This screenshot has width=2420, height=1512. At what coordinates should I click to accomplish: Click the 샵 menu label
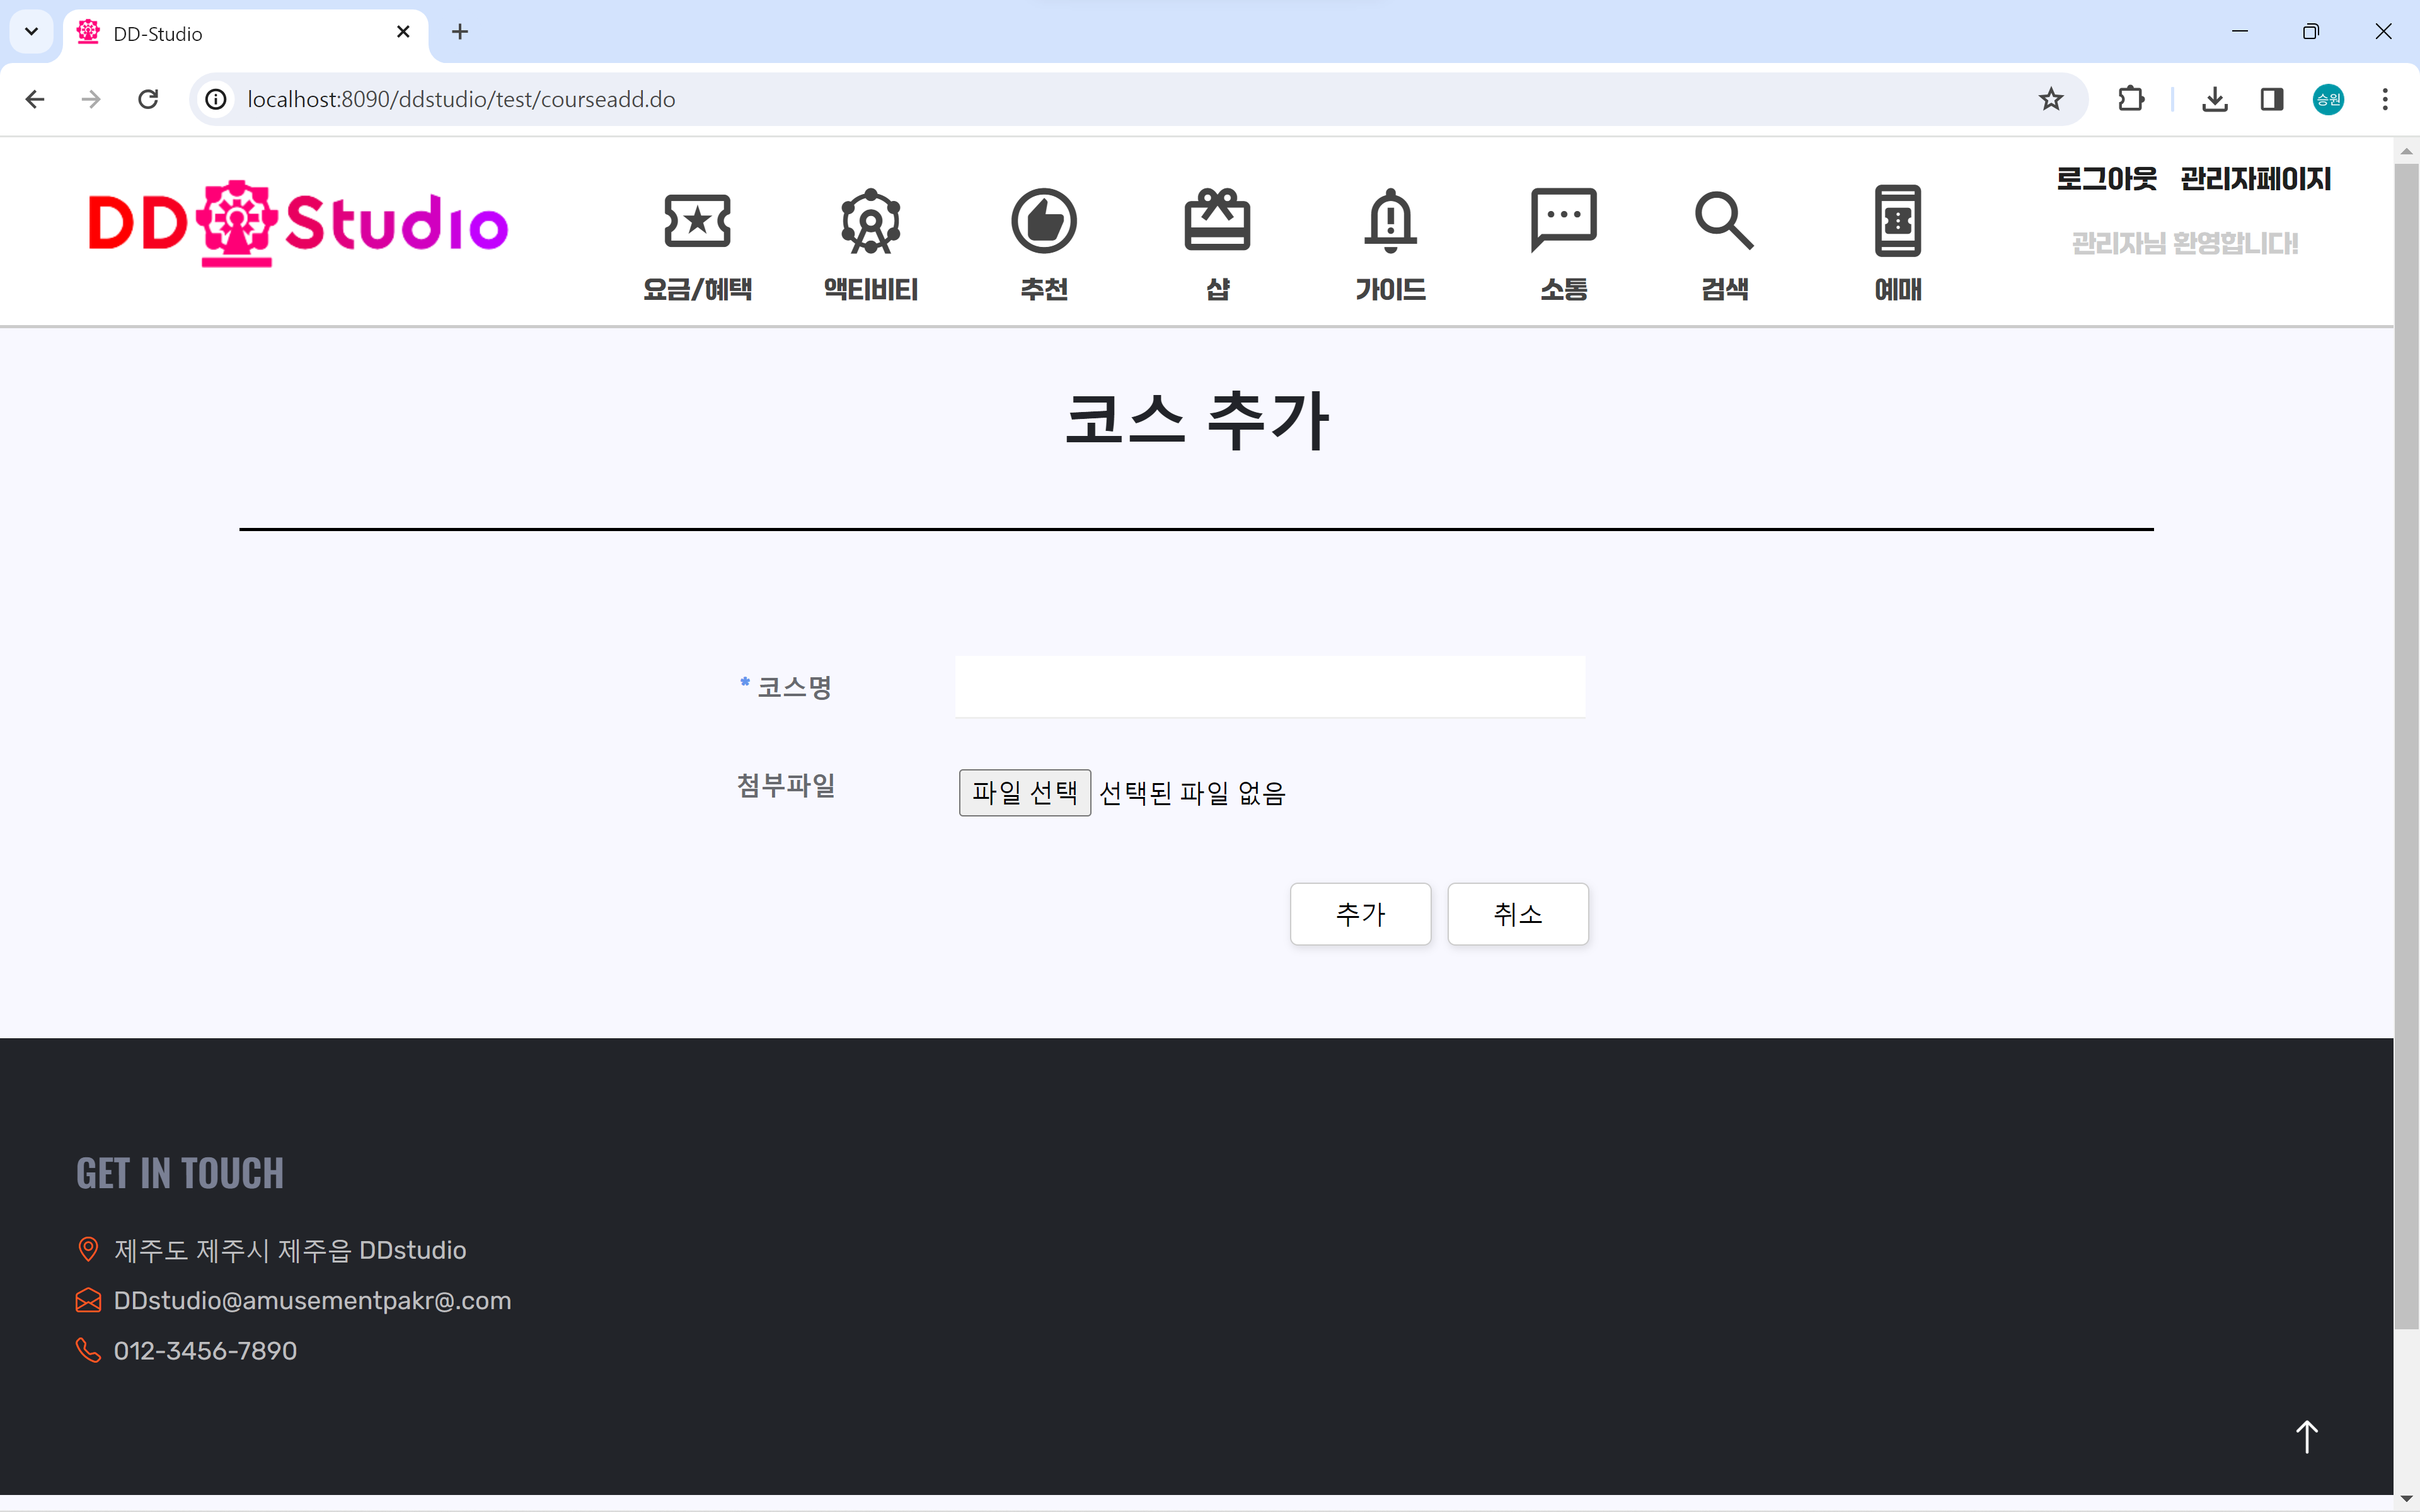click(x=1217, y=289)
